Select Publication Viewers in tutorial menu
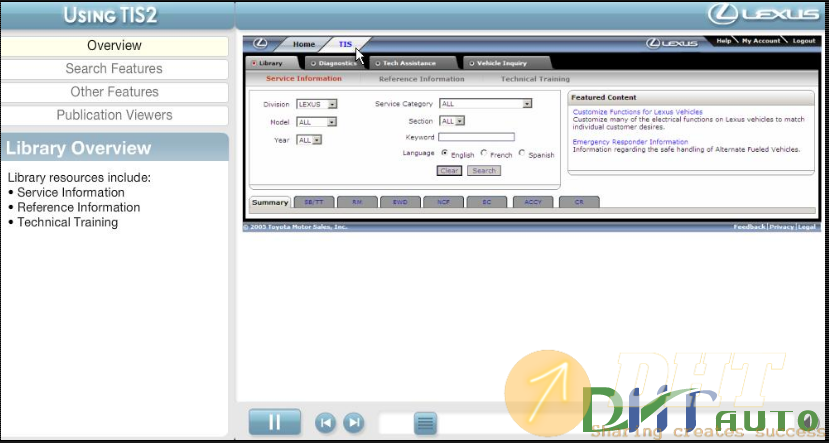The image size is (829, 443). click(x=114, y=116)
